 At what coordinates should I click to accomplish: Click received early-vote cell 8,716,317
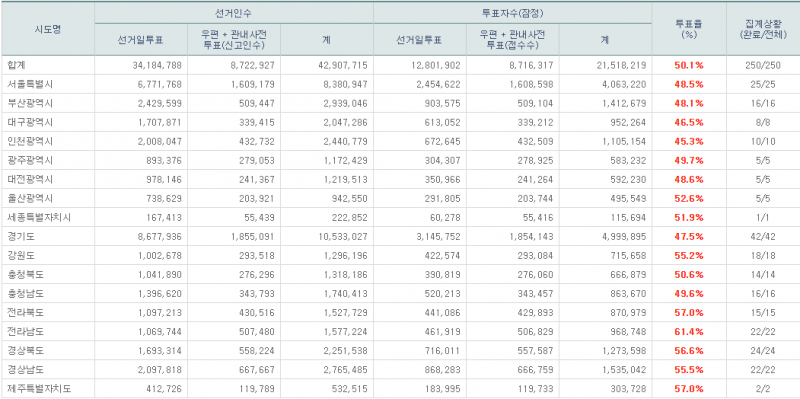531,65
